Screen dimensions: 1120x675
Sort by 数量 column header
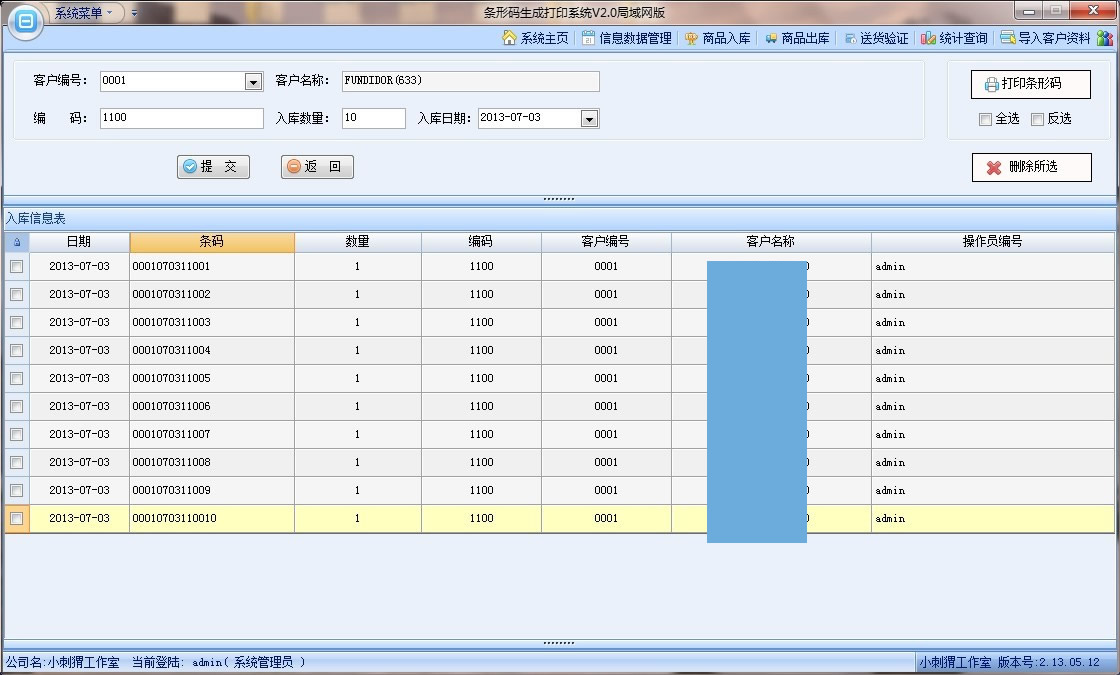coord(358,242)
